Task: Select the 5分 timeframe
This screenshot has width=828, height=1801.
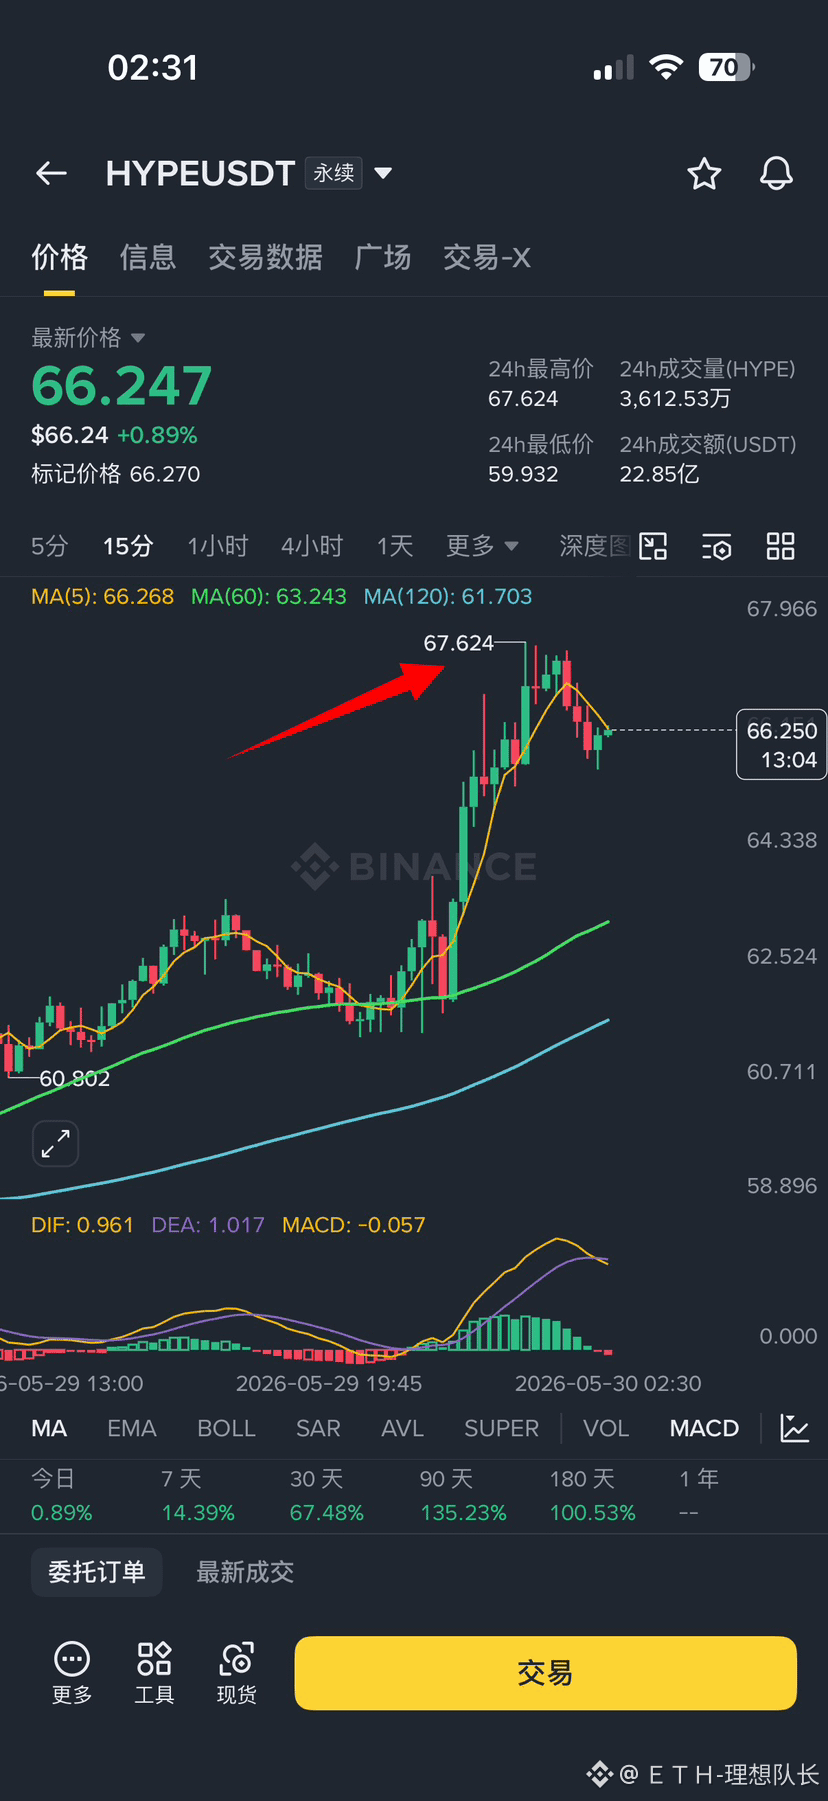Action: click(49, 546)
